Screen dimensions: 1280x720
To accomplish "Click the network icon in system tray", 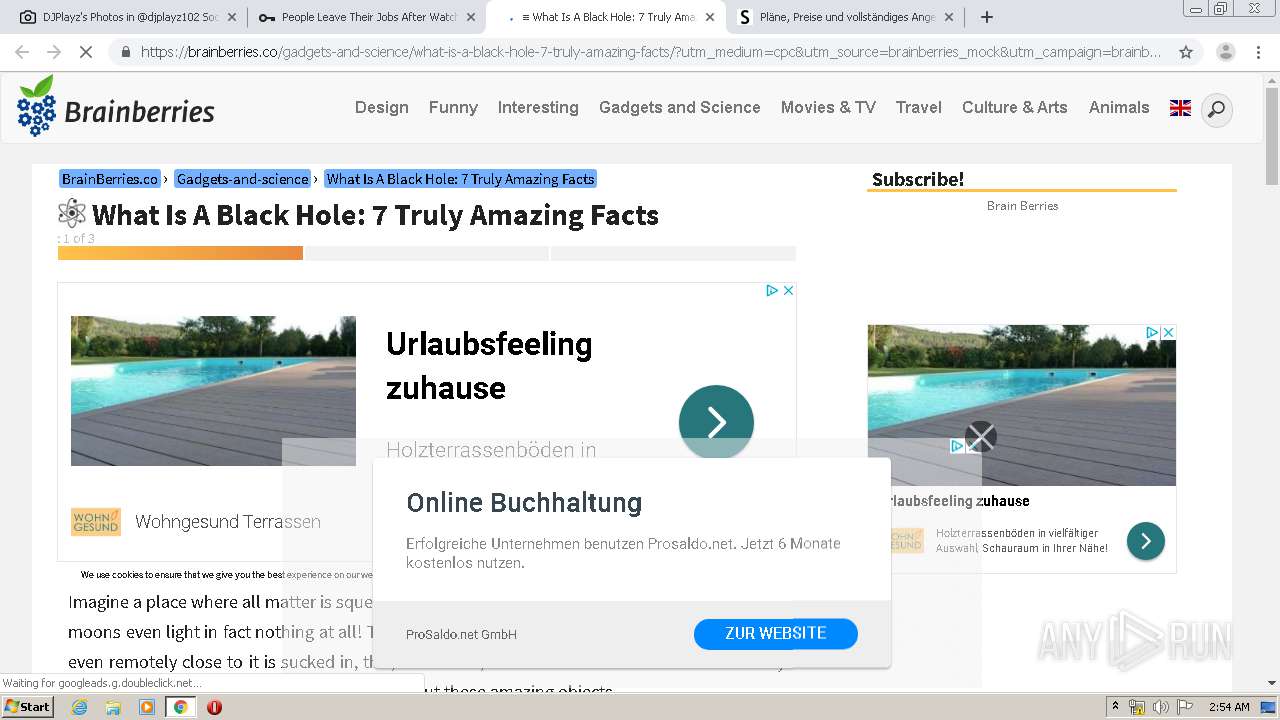I will [x=1137, y=707].
